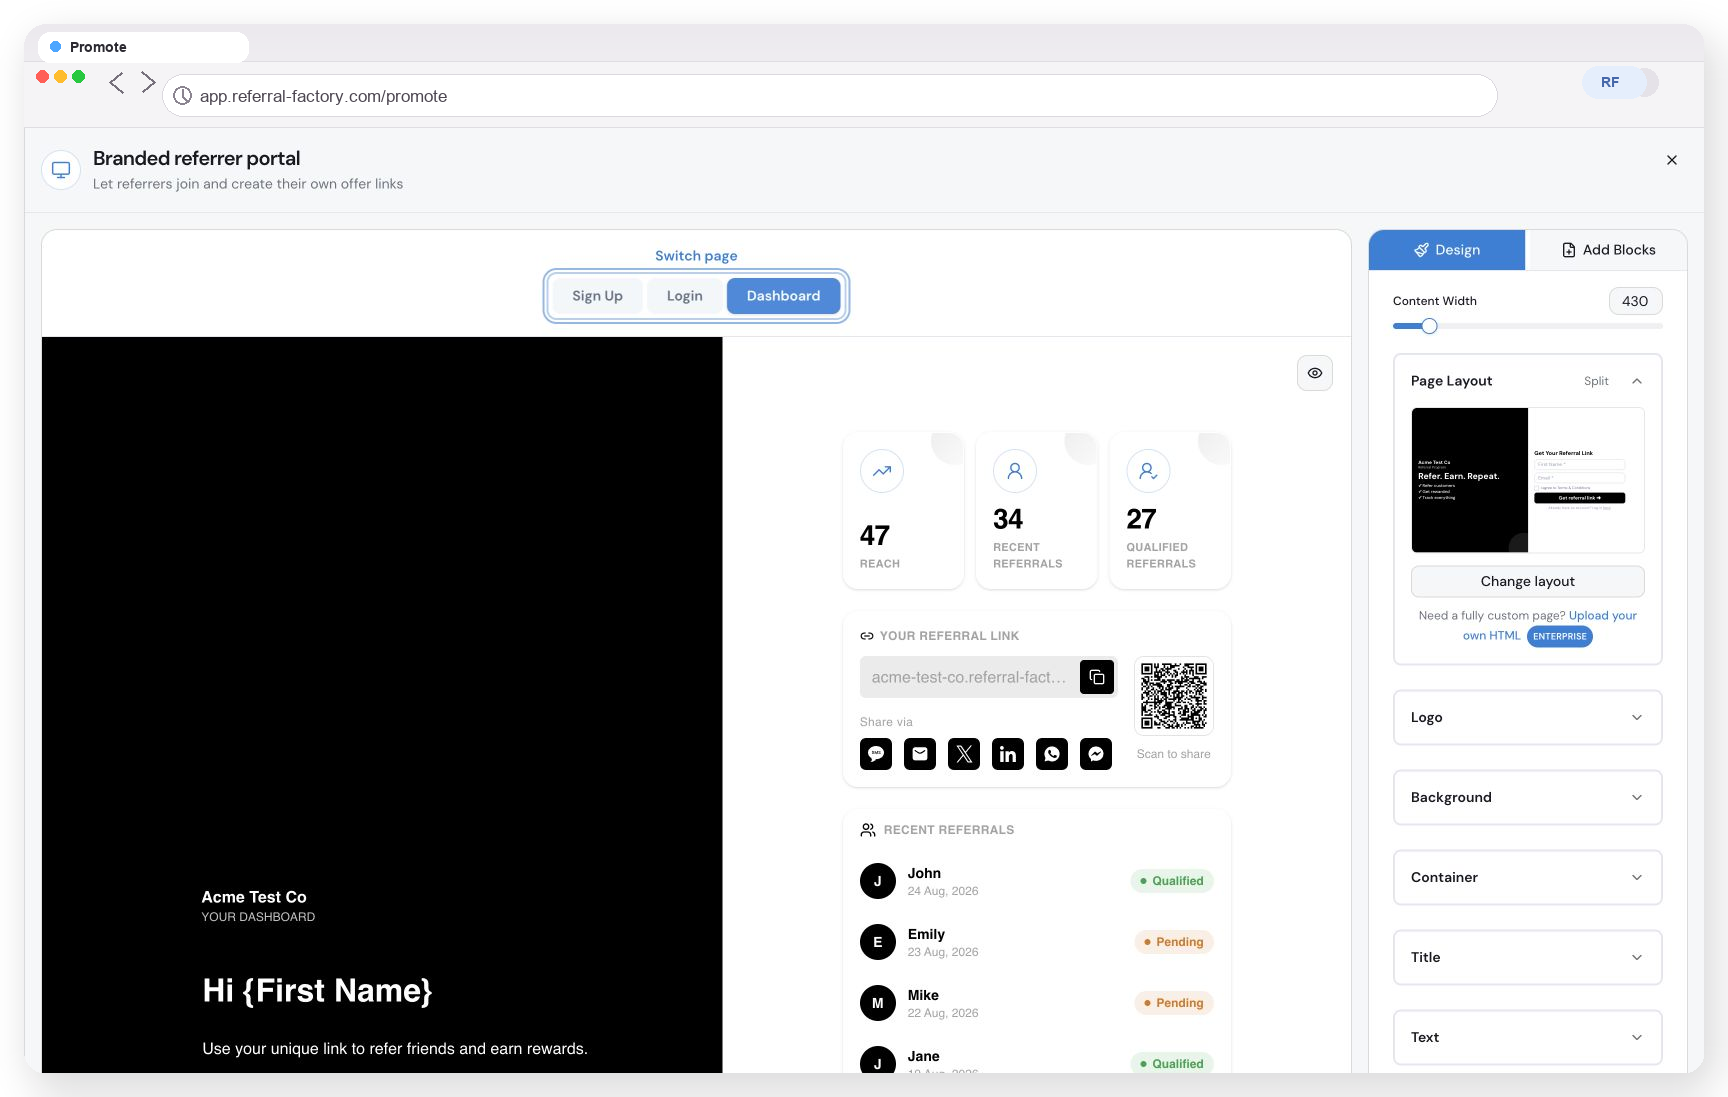Edit the Content Width value field
Viewport: 1728px width, 1097px height.
click(x=1635, y=301)
